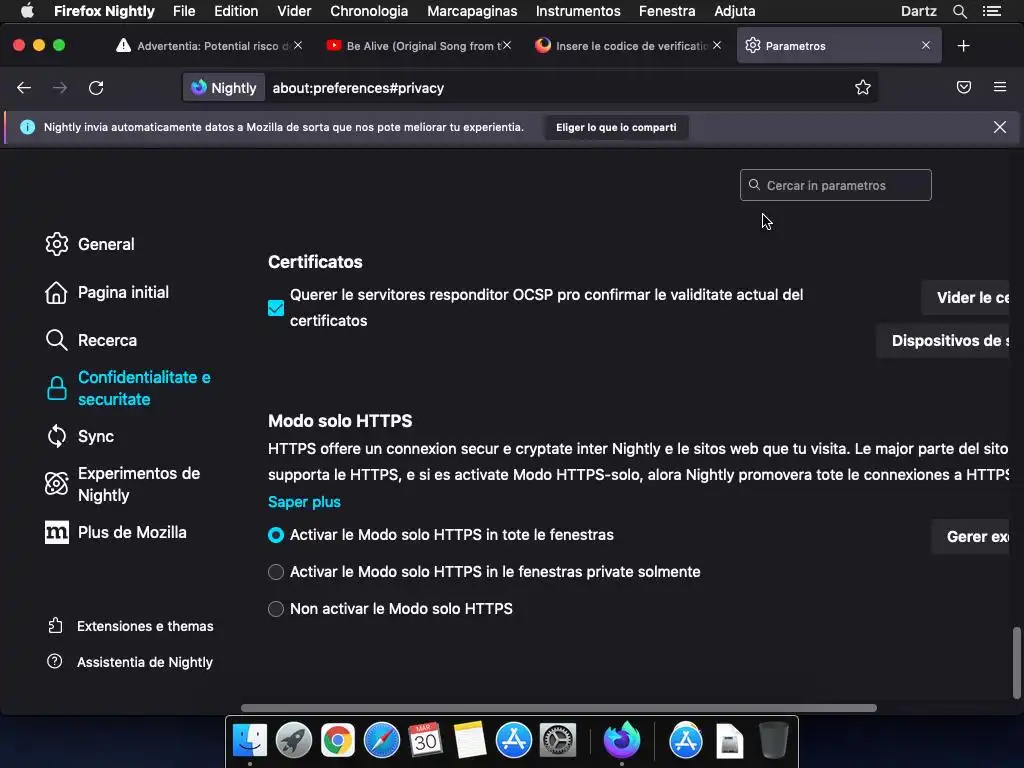Open the Trash in the Dock
The height and width of the screenshot is (768, 1024).
tap(774, 741)
